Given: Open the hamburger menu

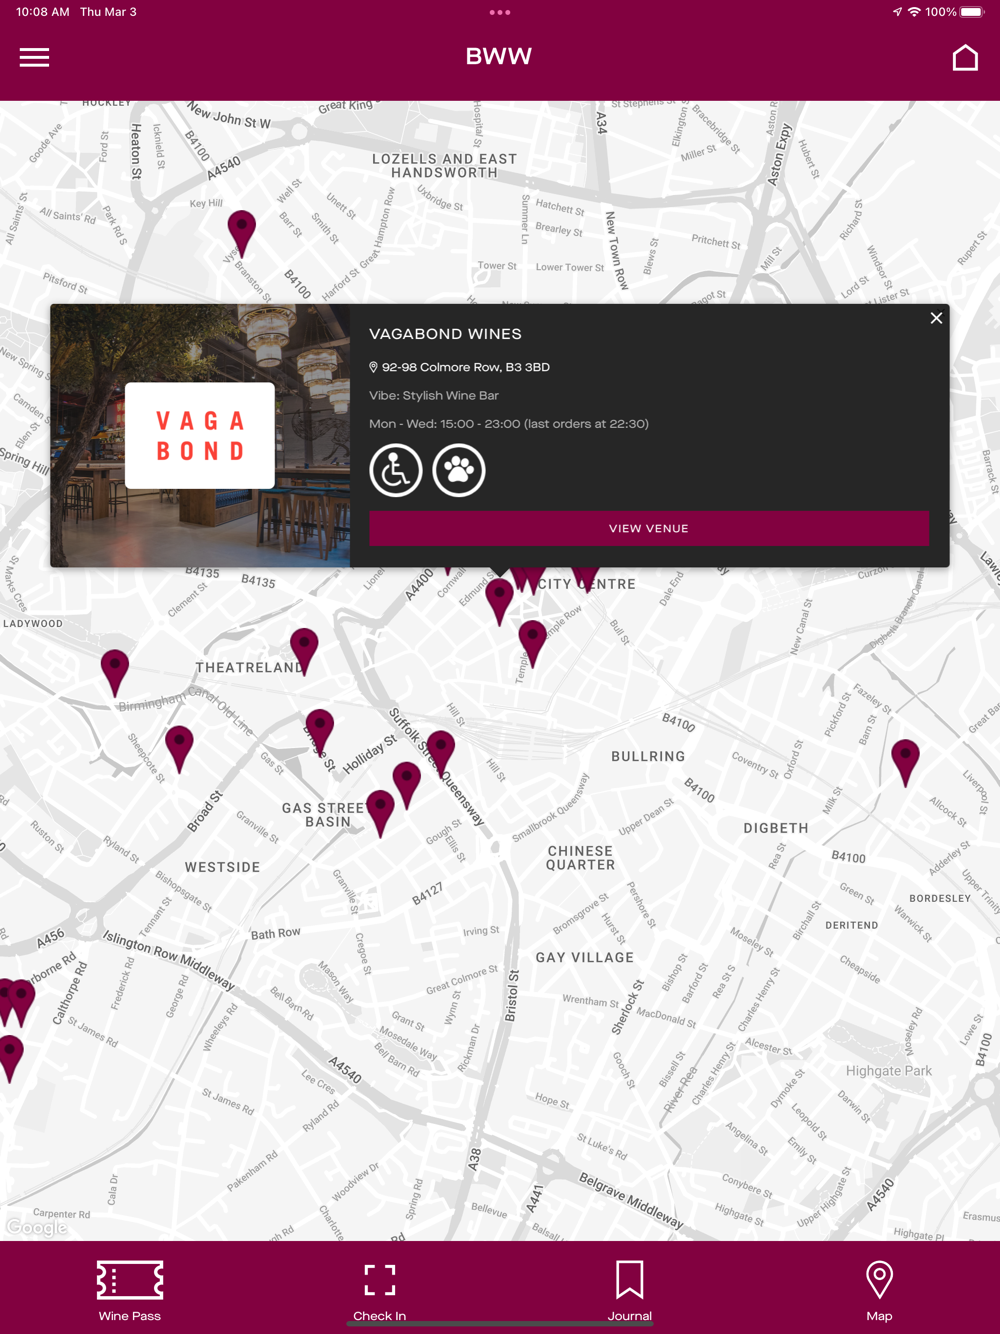Looking at the screenshot, I should pyautogui.click(x=34, y=57).
